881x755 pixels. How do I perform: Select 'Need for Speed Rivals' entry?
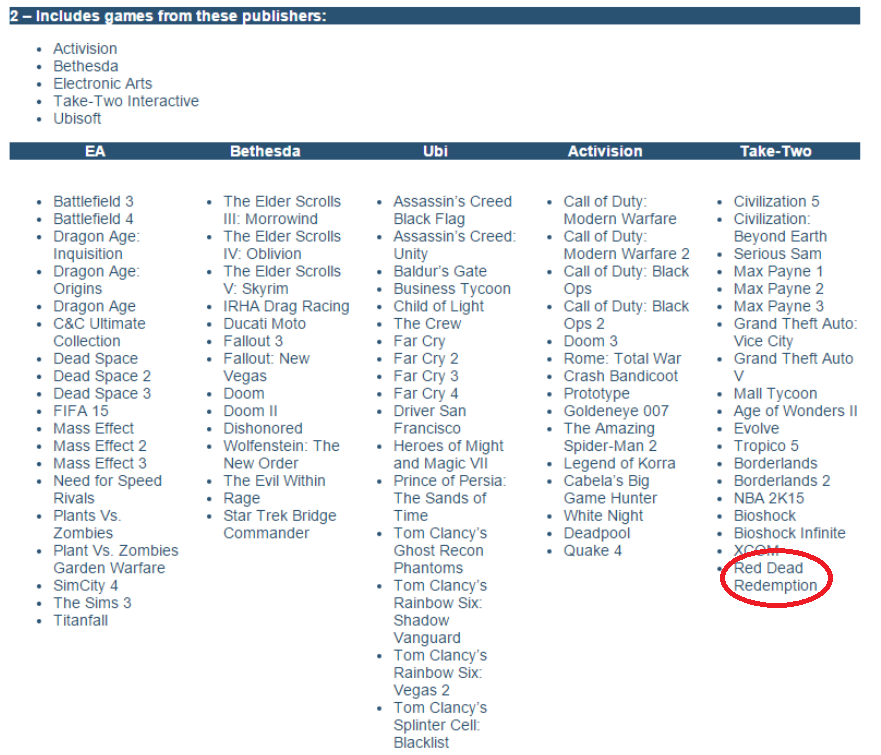pos(108,489)
